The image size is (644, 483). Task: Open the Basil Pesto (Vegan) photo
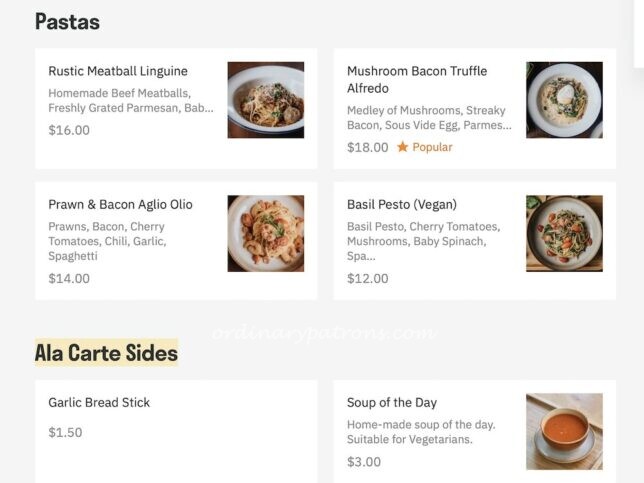click(564, 233)
